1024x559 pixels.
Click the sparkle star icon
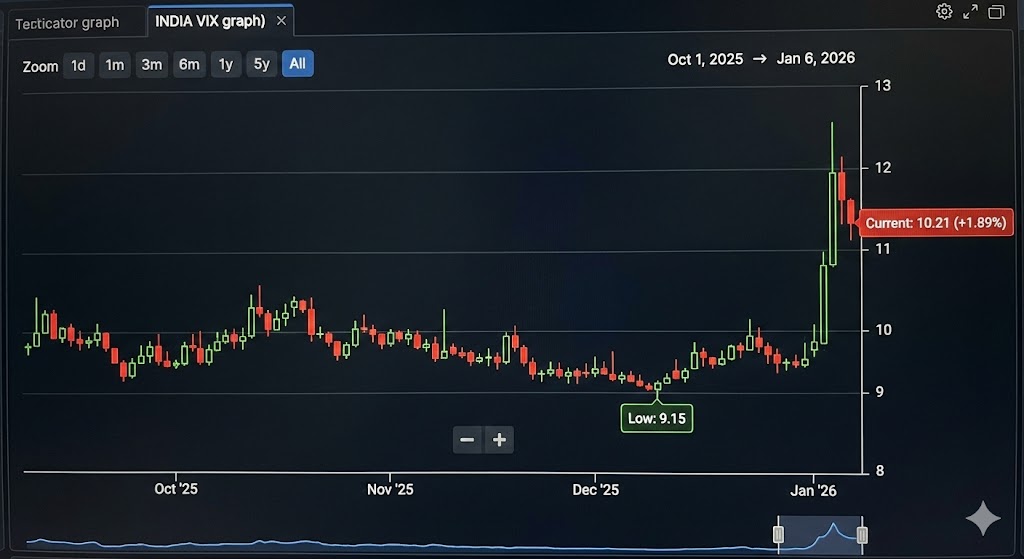click(x=983, y=518)
